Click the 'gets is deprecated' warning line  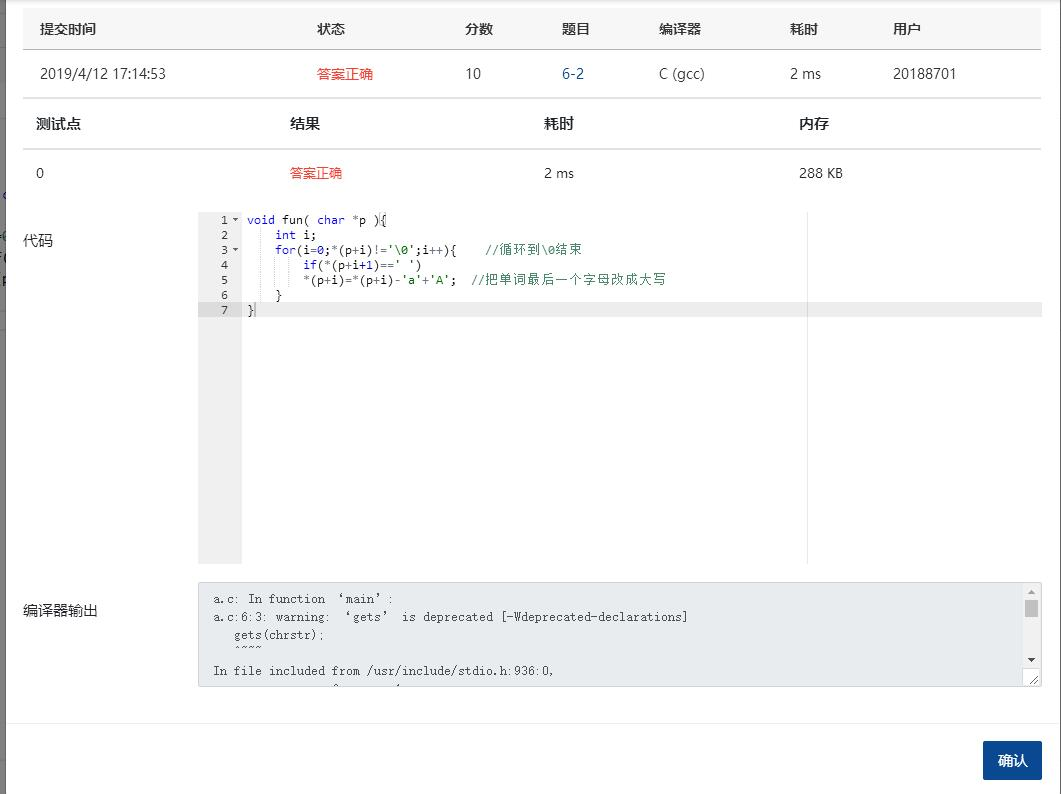[x=450, y=617]
